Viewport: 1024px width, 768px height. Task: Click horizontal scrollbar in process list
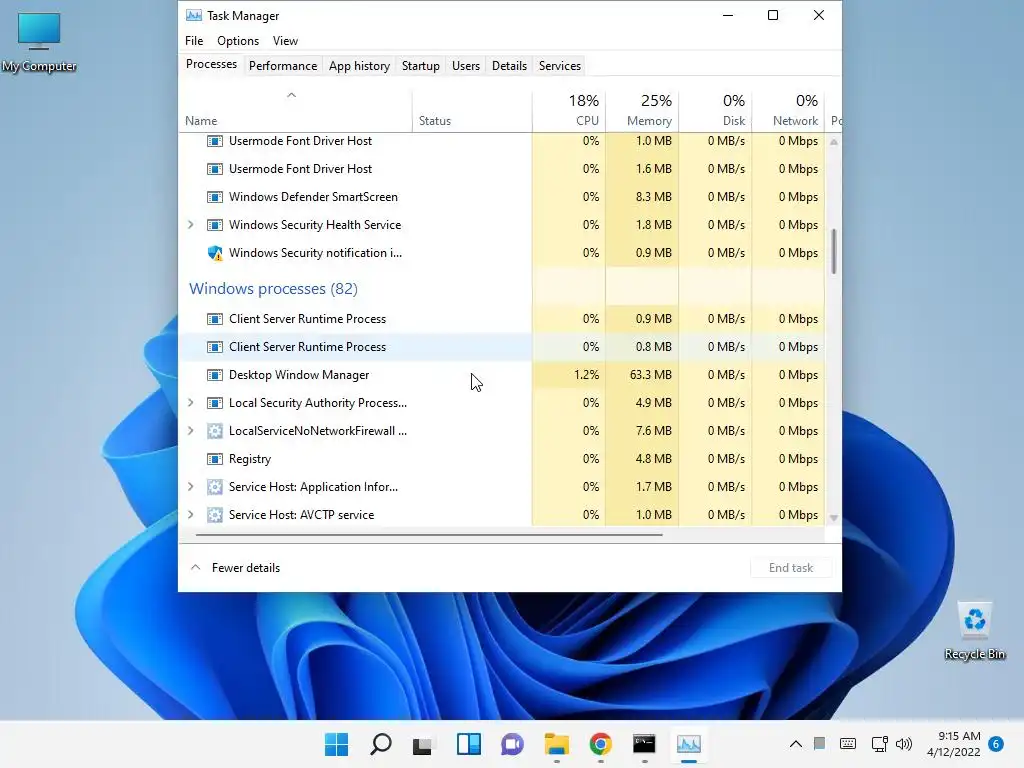click(x=429, y=535)
